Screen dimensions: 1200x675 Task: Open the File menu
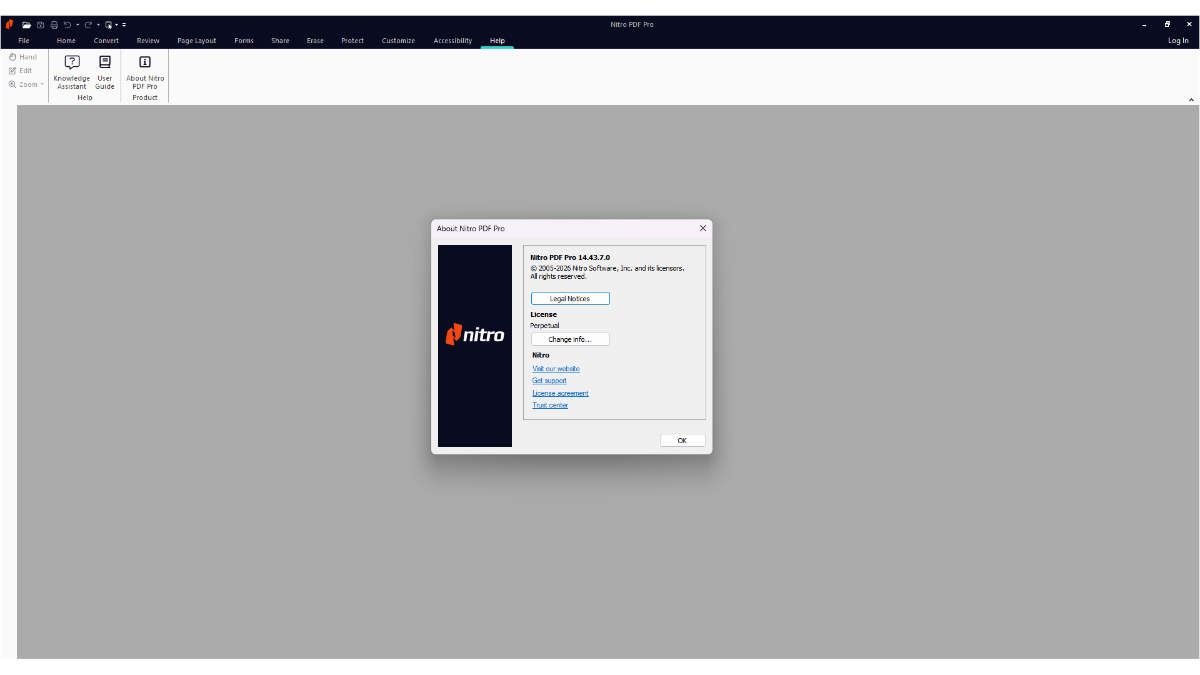point(24,41)
